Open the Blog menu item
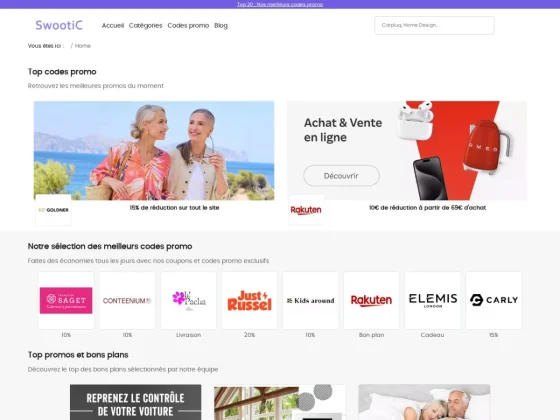Screen dimensions: 560x420 pyautogui.click(x=221, y=25)
